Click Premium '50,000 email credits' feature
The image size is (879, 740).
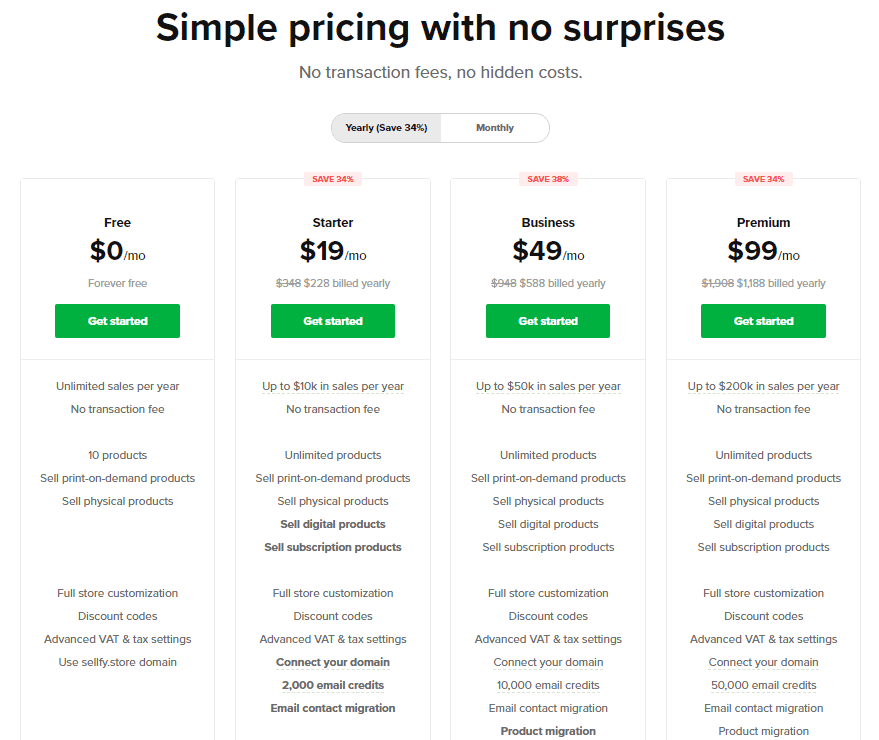pyautogui.click(x=764, y=685)
